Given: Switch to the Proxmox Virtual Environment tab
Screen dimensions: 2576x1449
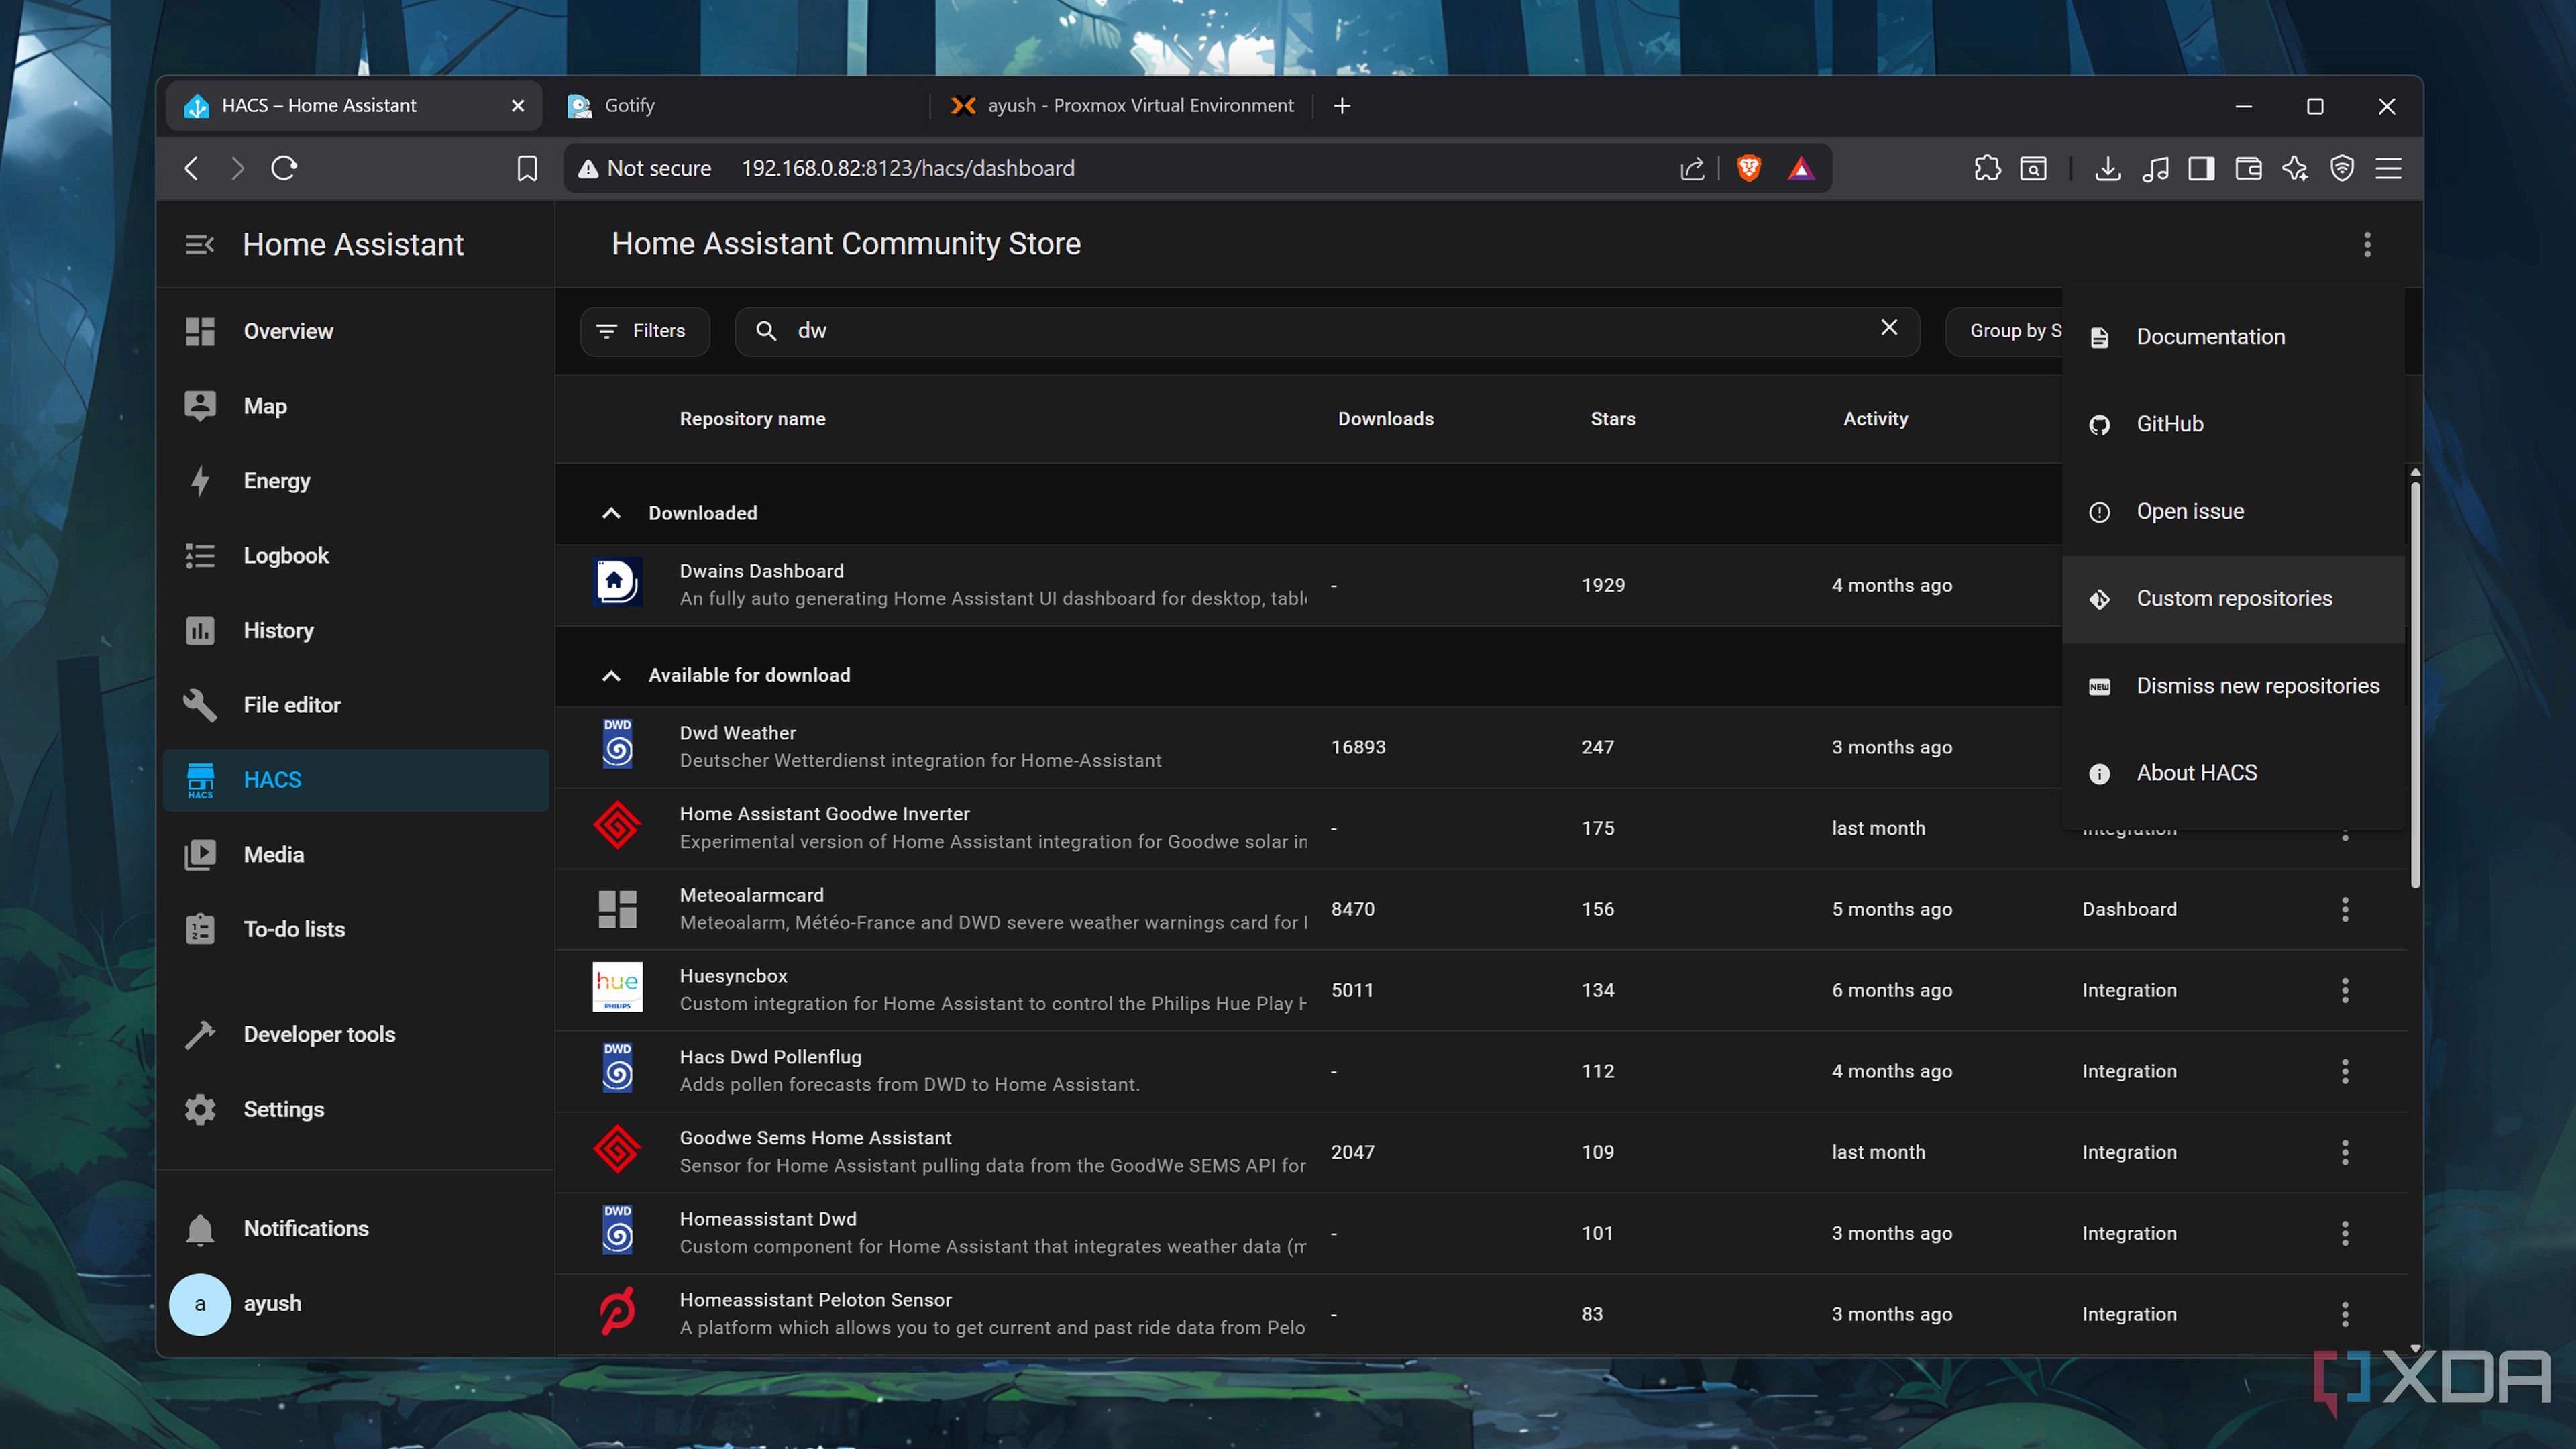Looking at the screenshot, I should click(1122, 106).
